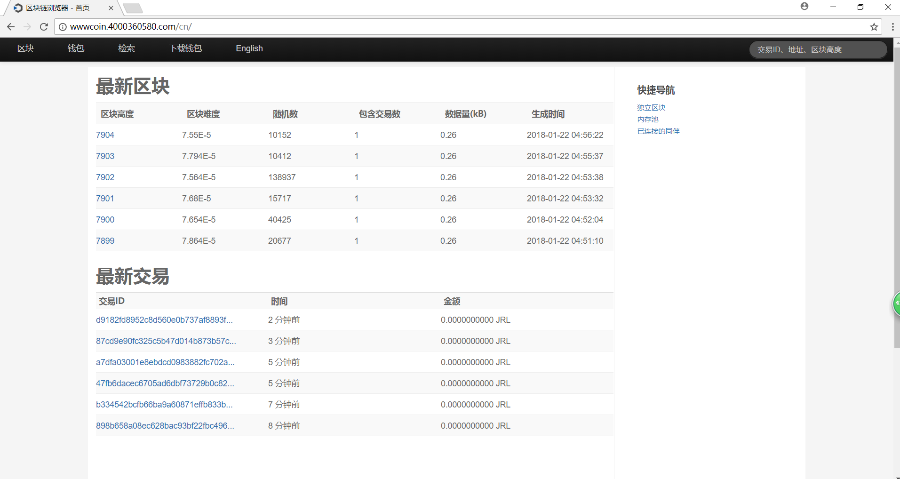The width and height of the screenshot is (900, 479).
Task: Click the 随机数 column header
Action: (x=285, y=114)
